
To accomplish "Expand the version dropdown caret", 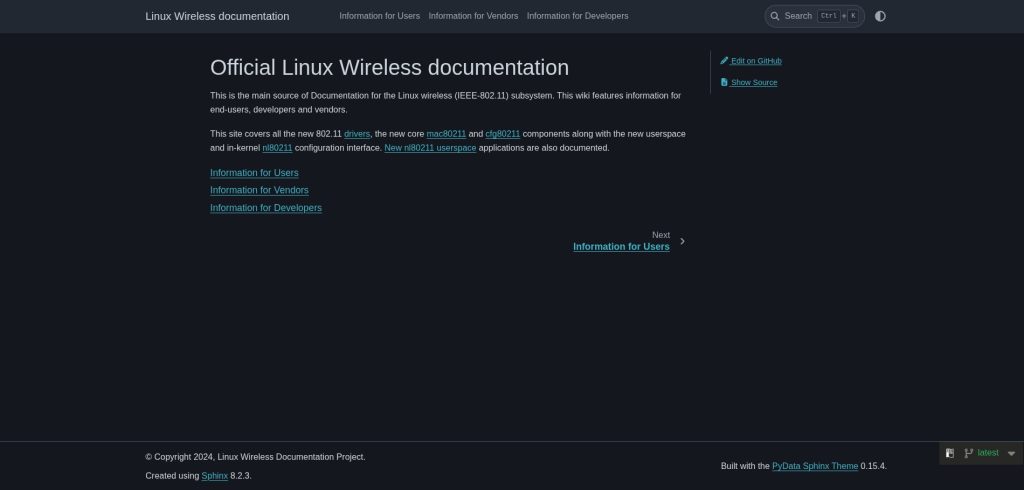I will coord(1011,453).
